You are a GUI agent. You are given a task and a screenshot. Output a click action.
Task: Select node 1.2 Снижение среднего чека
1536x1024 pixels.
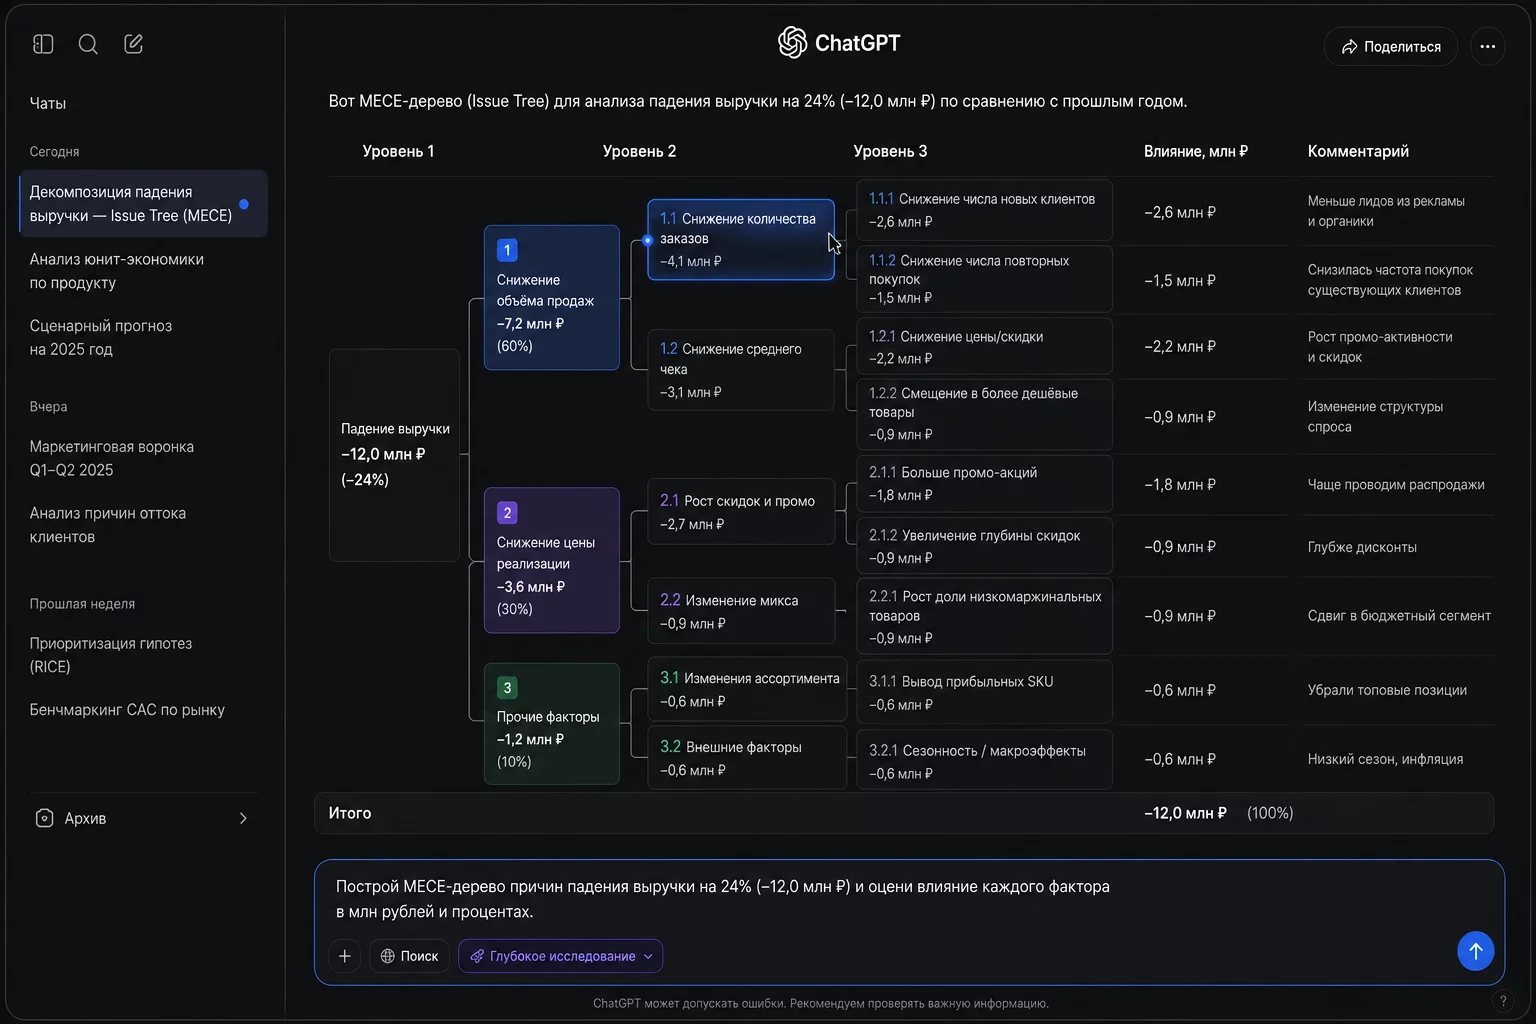[741, 370]
